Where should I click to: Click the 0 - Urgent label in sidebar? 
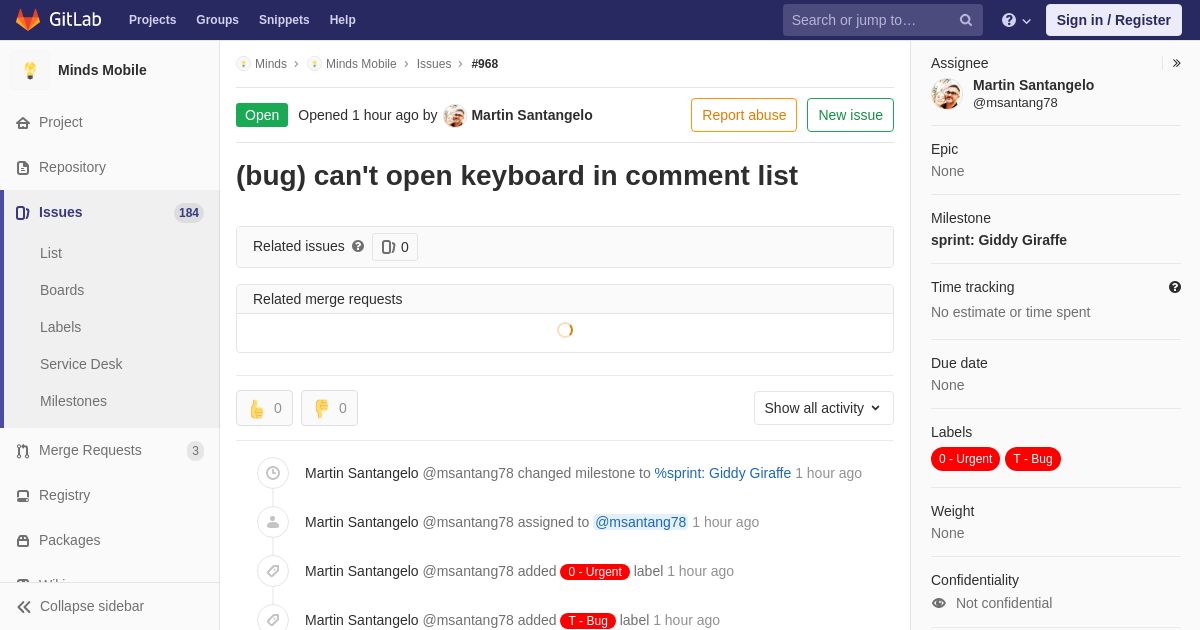coord(966,459)
